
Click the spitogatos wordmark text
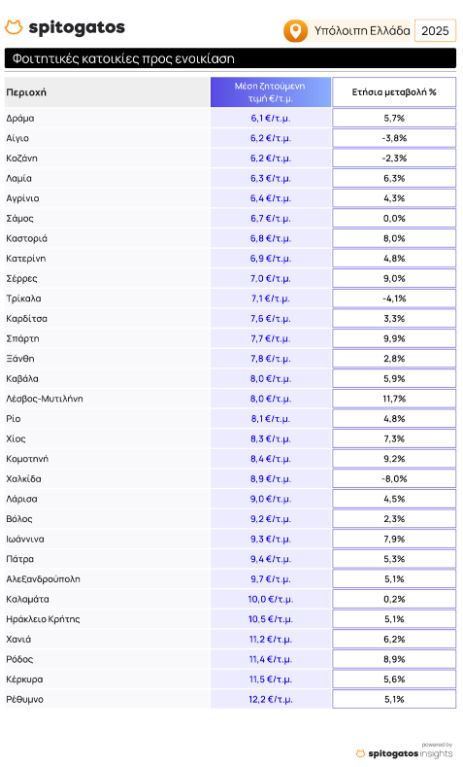[77, 27]
